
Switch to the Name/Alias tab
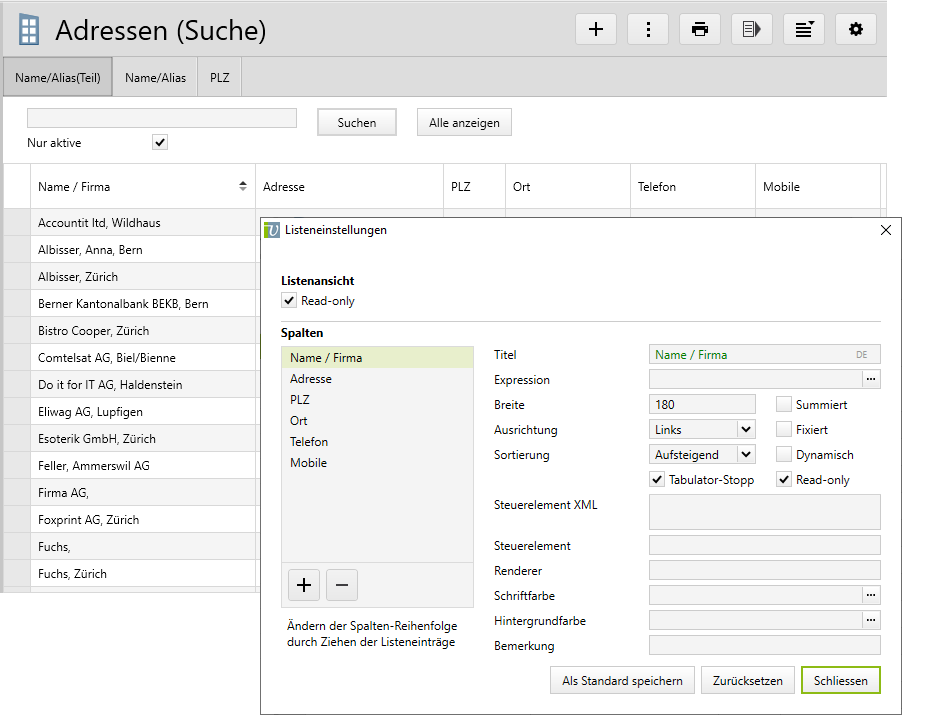[x=155, y=78]
